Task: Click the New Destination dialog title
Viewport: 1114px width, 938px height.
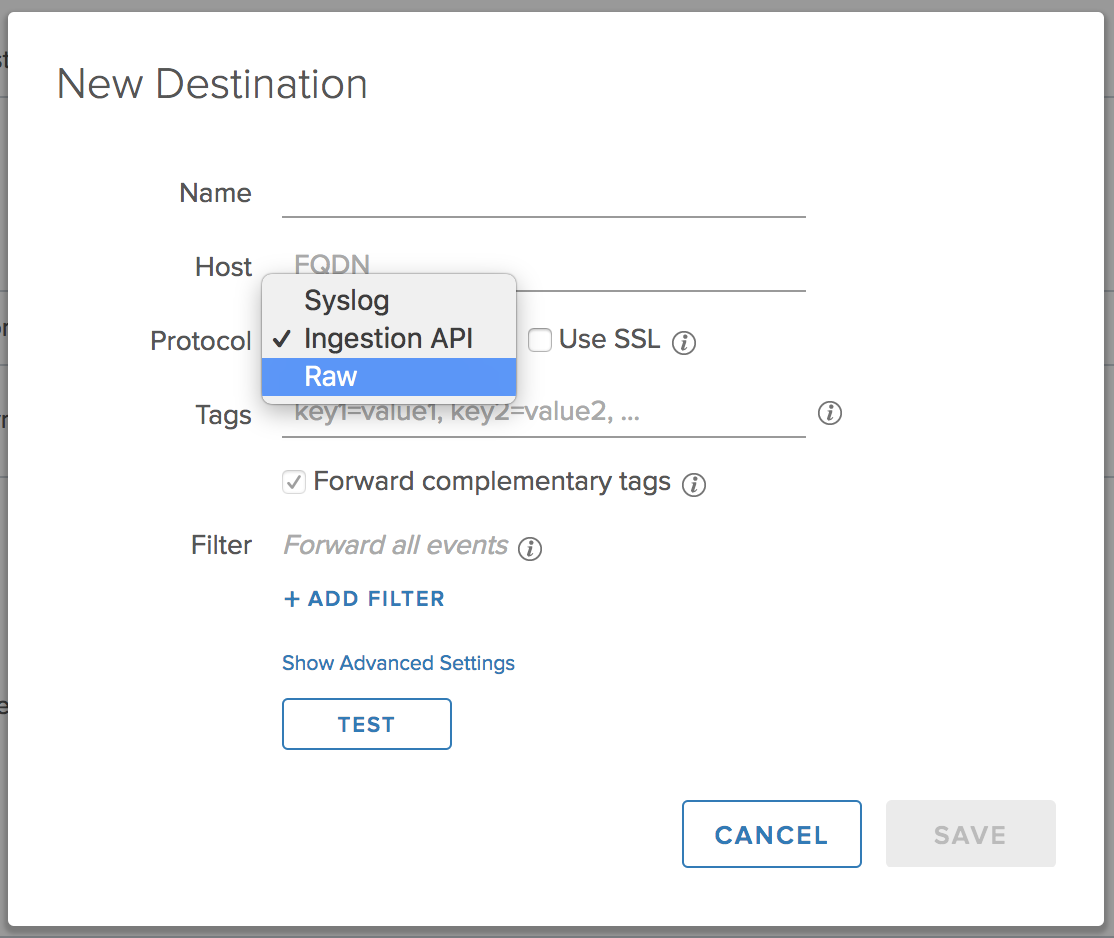Action: [212, 84]
